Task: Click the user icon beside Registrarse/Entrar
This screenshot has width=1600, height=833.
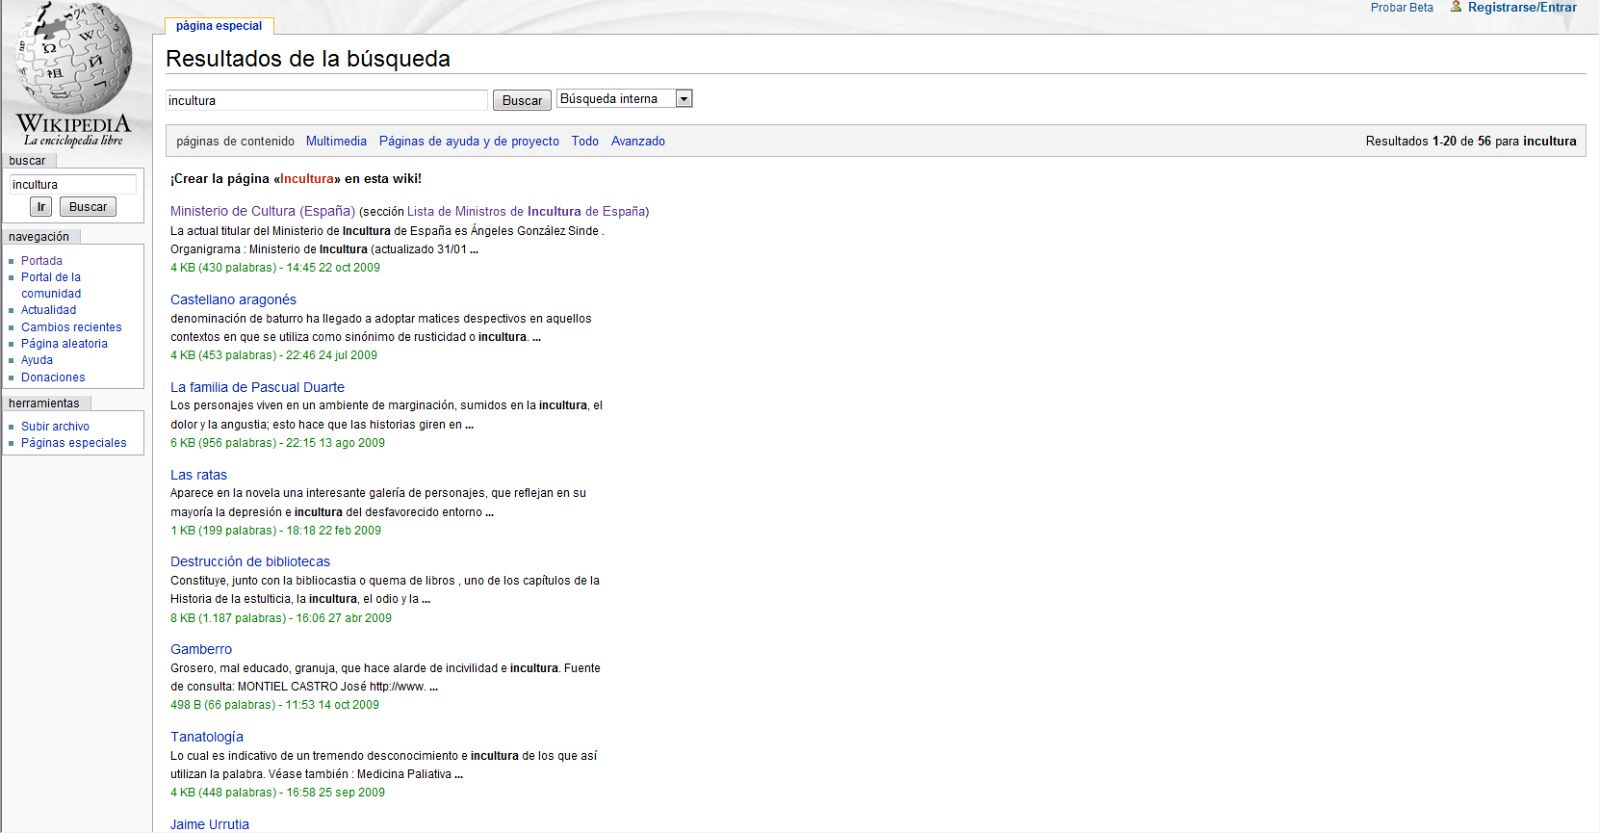Action: 1456,6
